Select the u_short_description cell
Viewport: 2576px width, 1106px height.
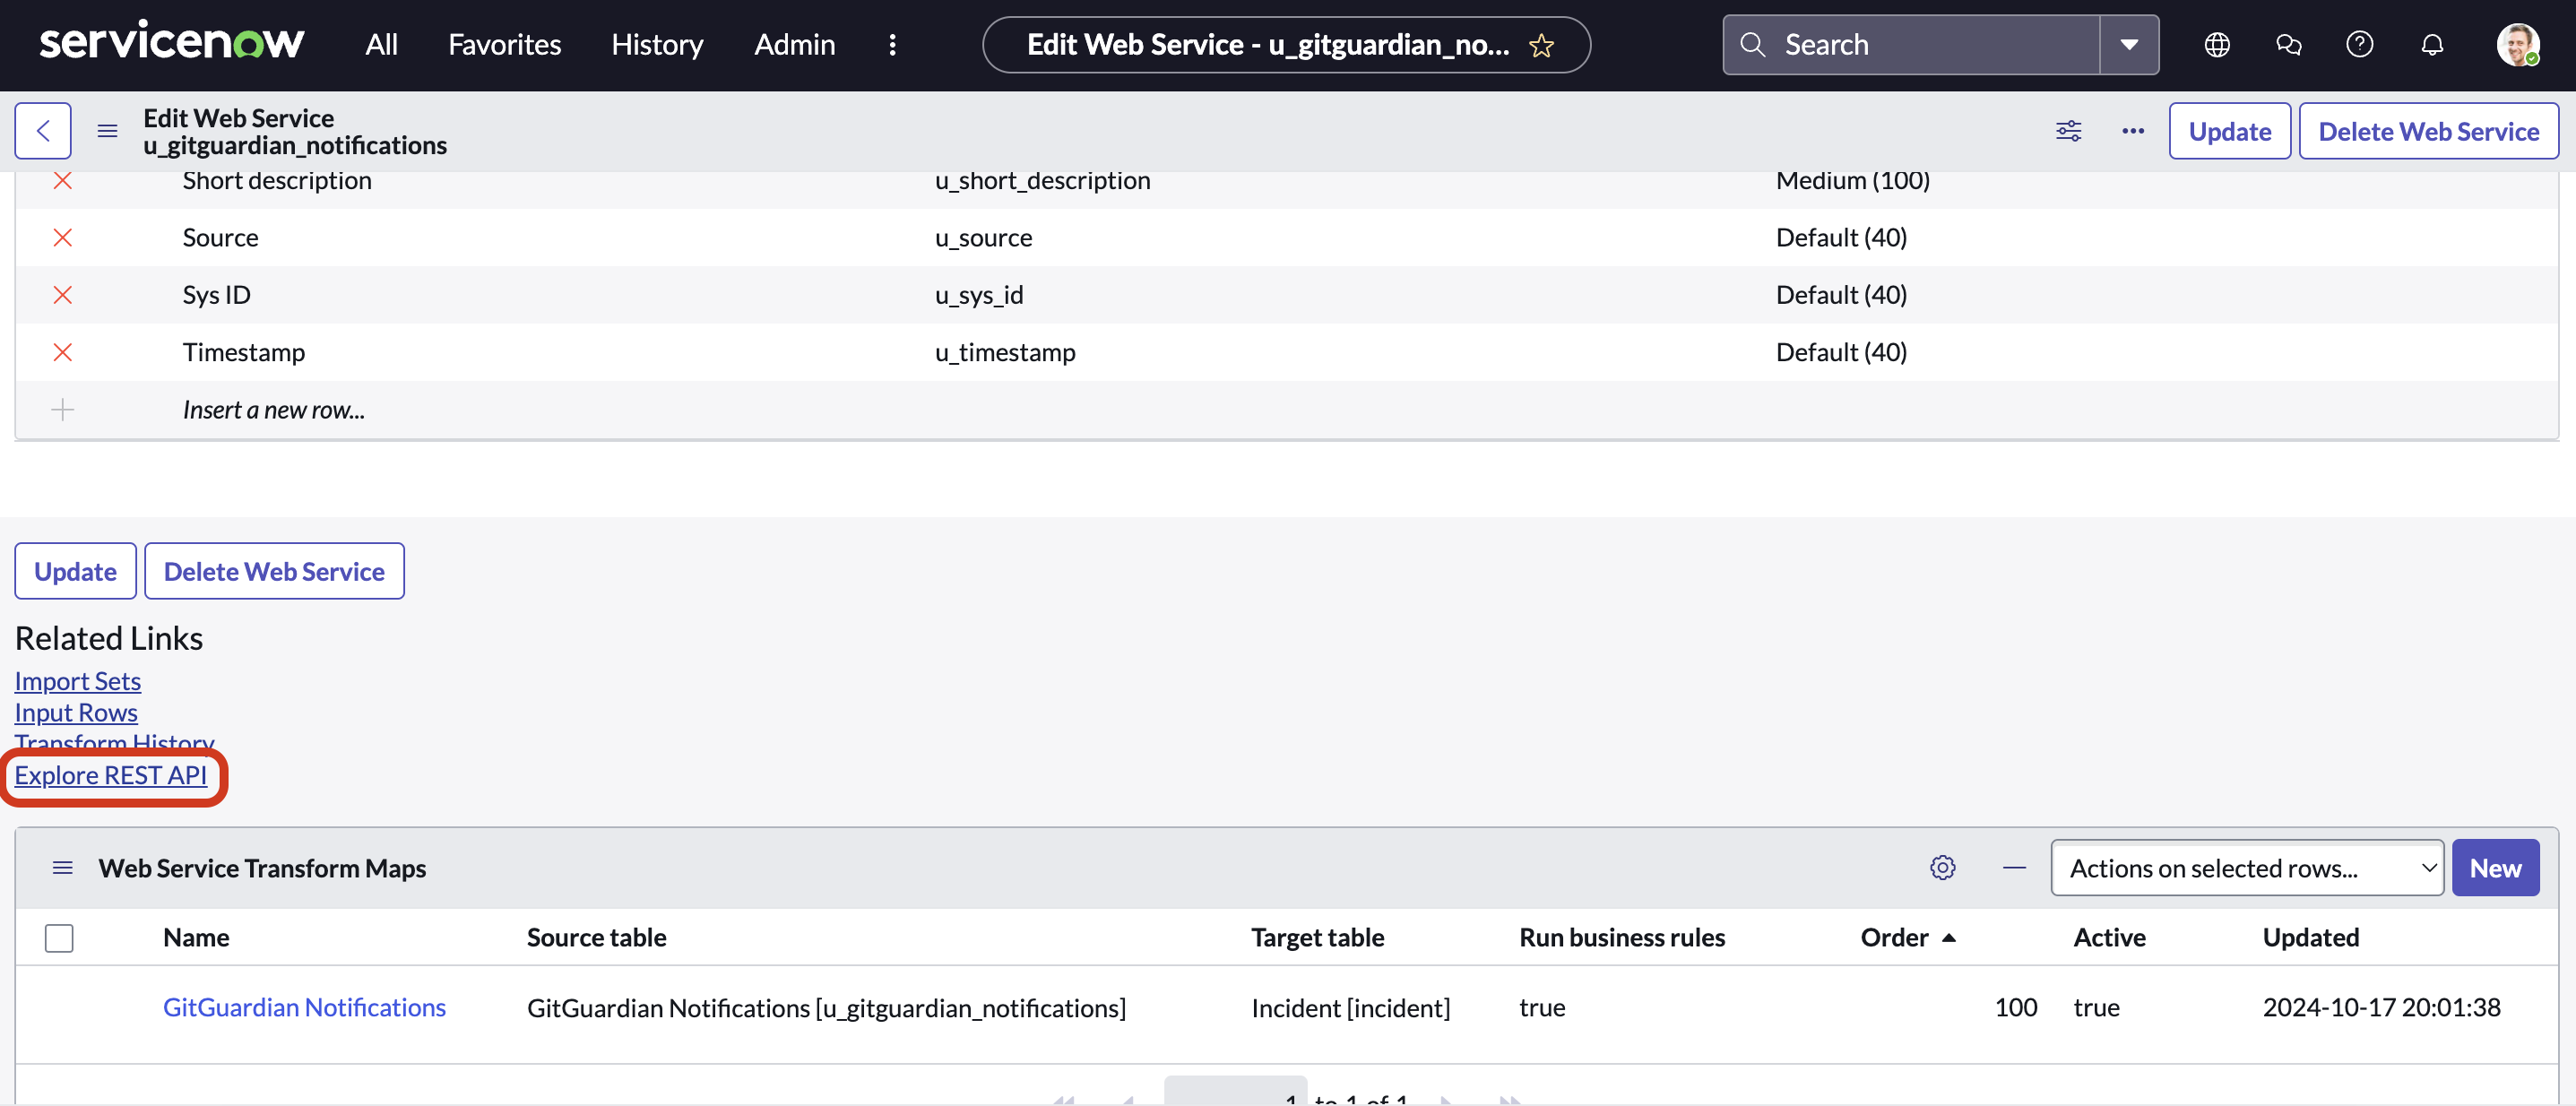click(x=1042, y=181)
